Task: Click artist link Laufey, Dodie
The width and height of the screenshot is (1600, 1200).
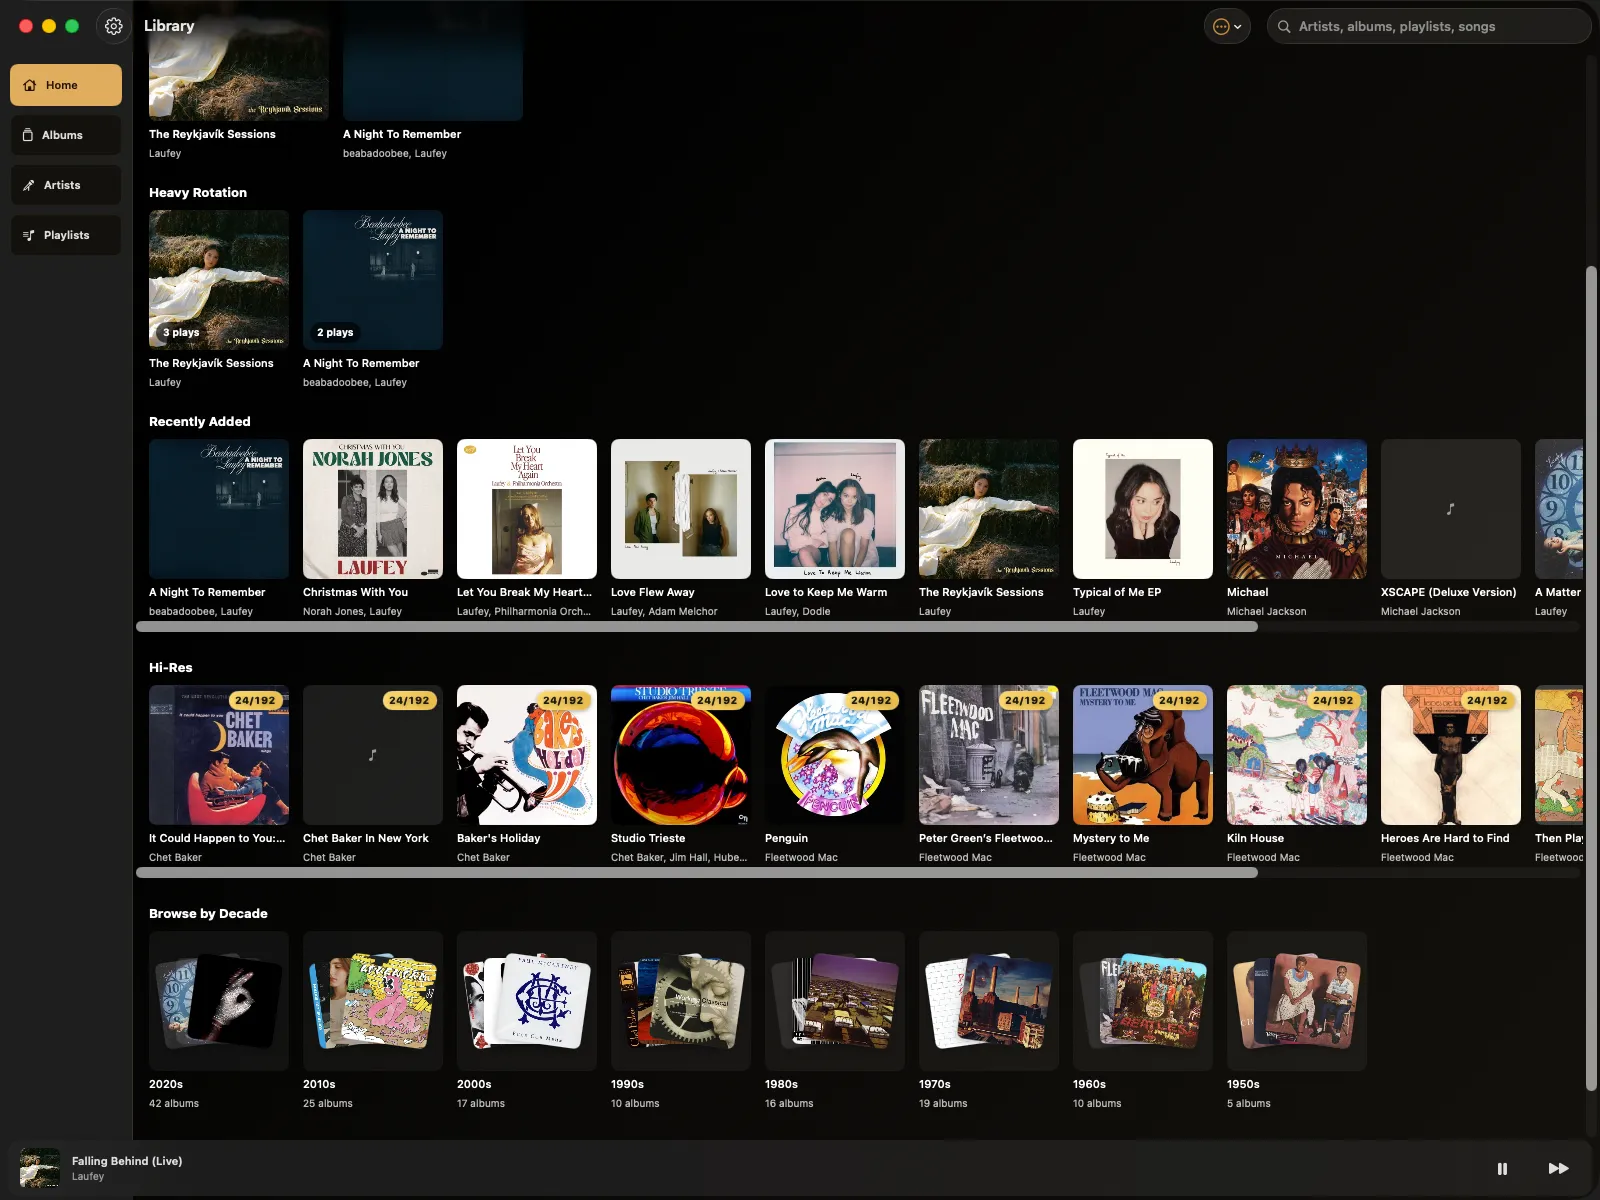Action: [797, 612]
